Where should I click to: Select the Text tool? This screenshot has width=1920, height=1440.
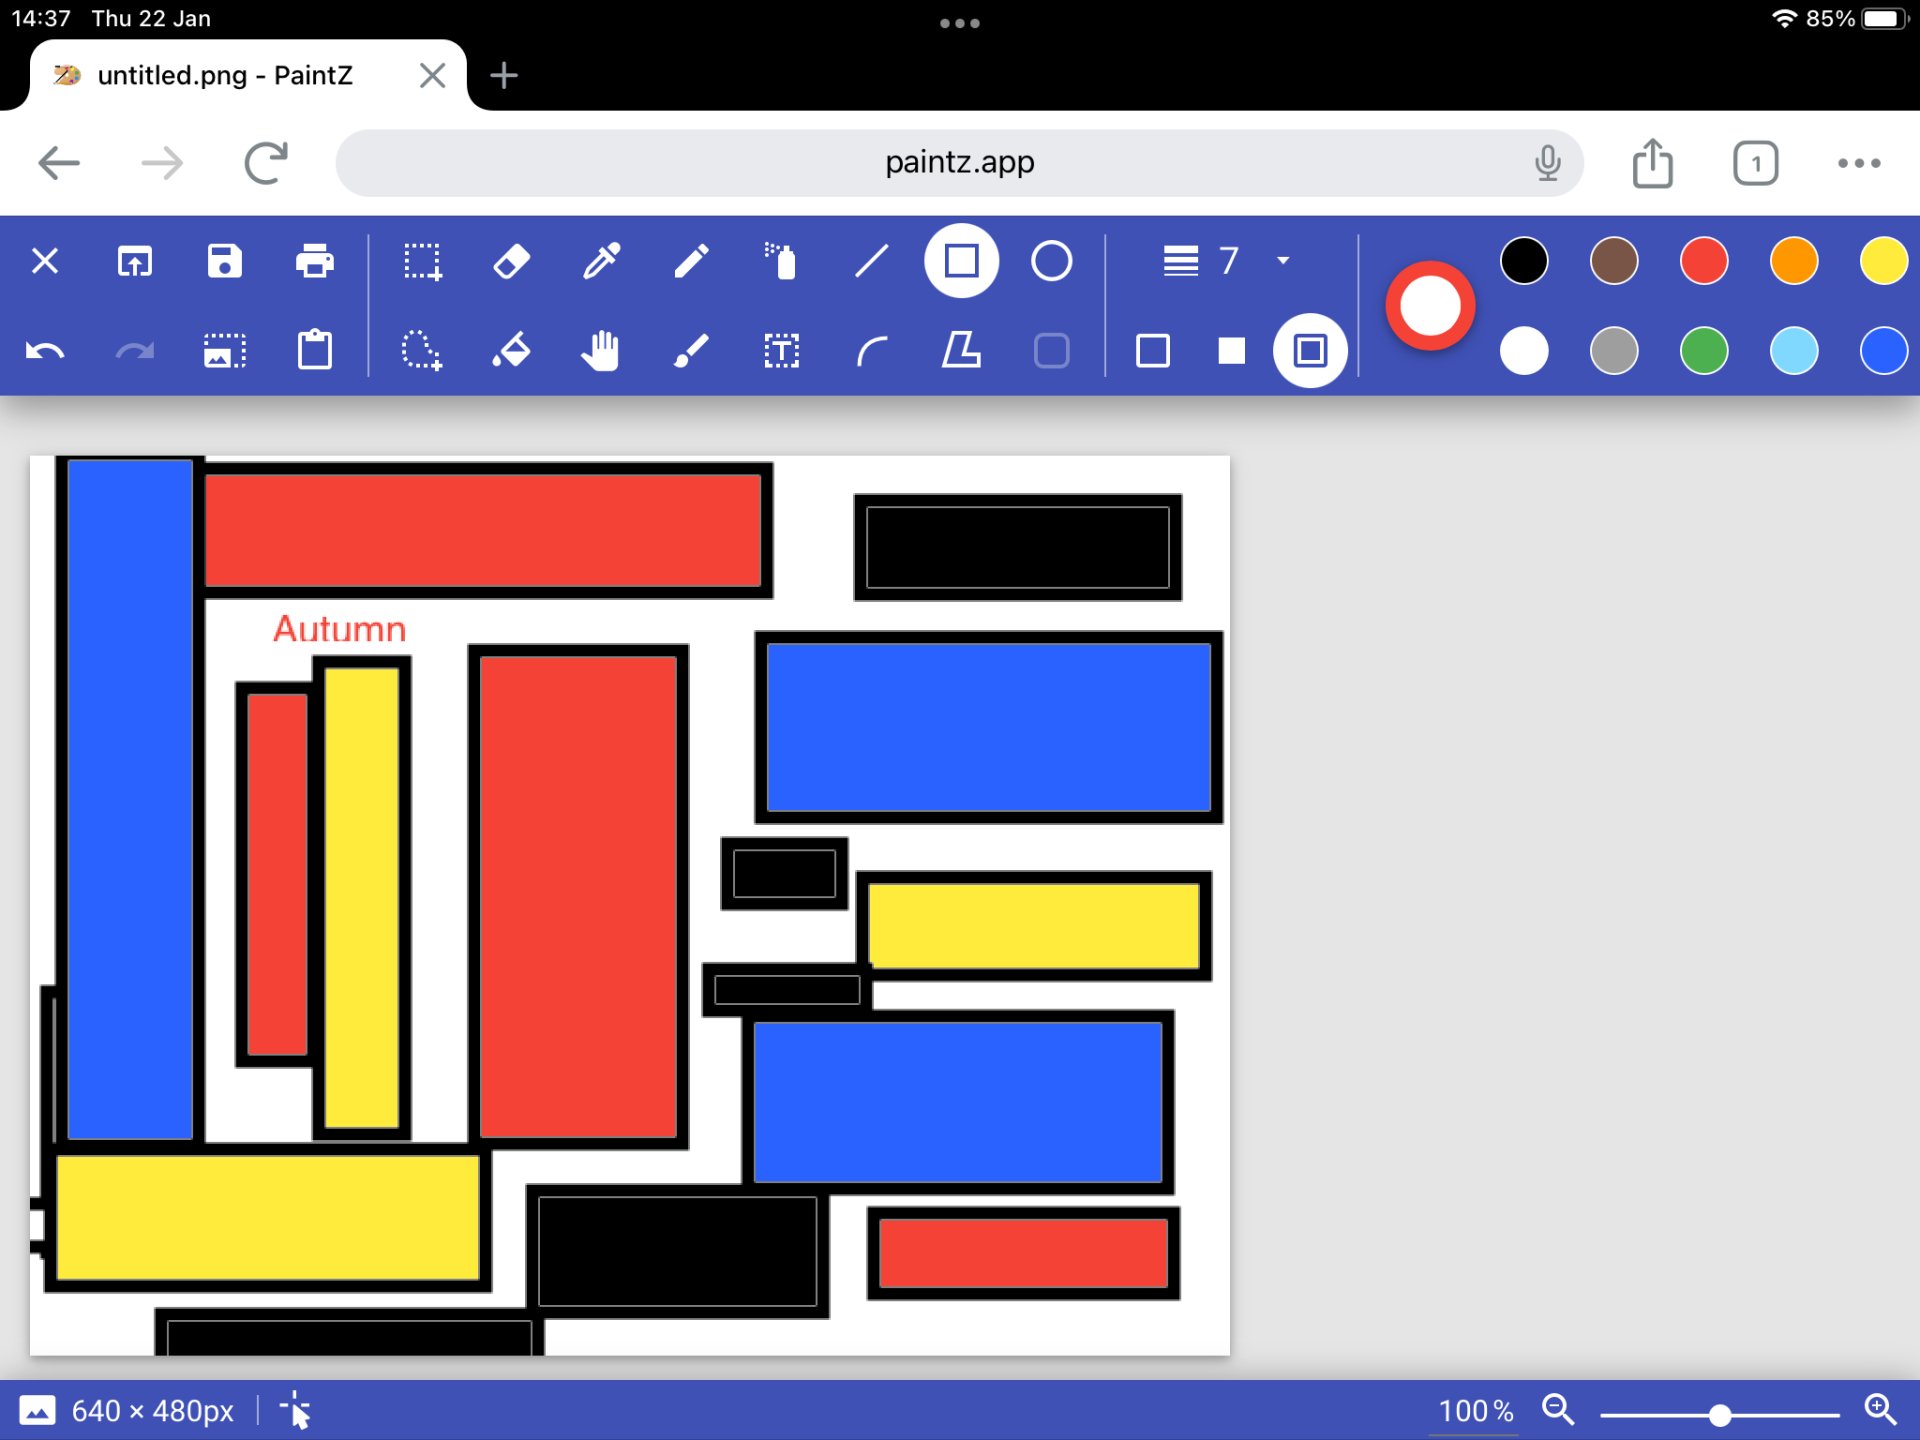click(x=781, y=351)
